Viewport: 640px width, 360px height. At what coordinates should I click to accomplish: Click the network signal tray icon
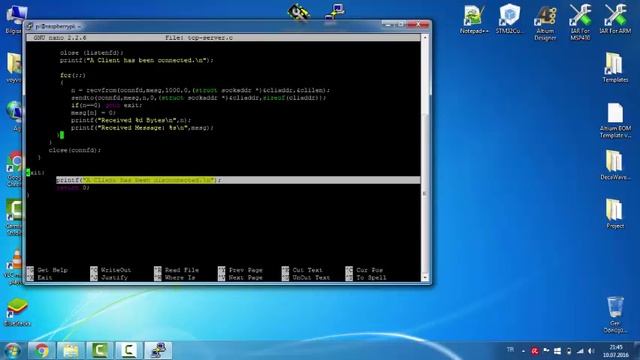click(x=580, y=351)
